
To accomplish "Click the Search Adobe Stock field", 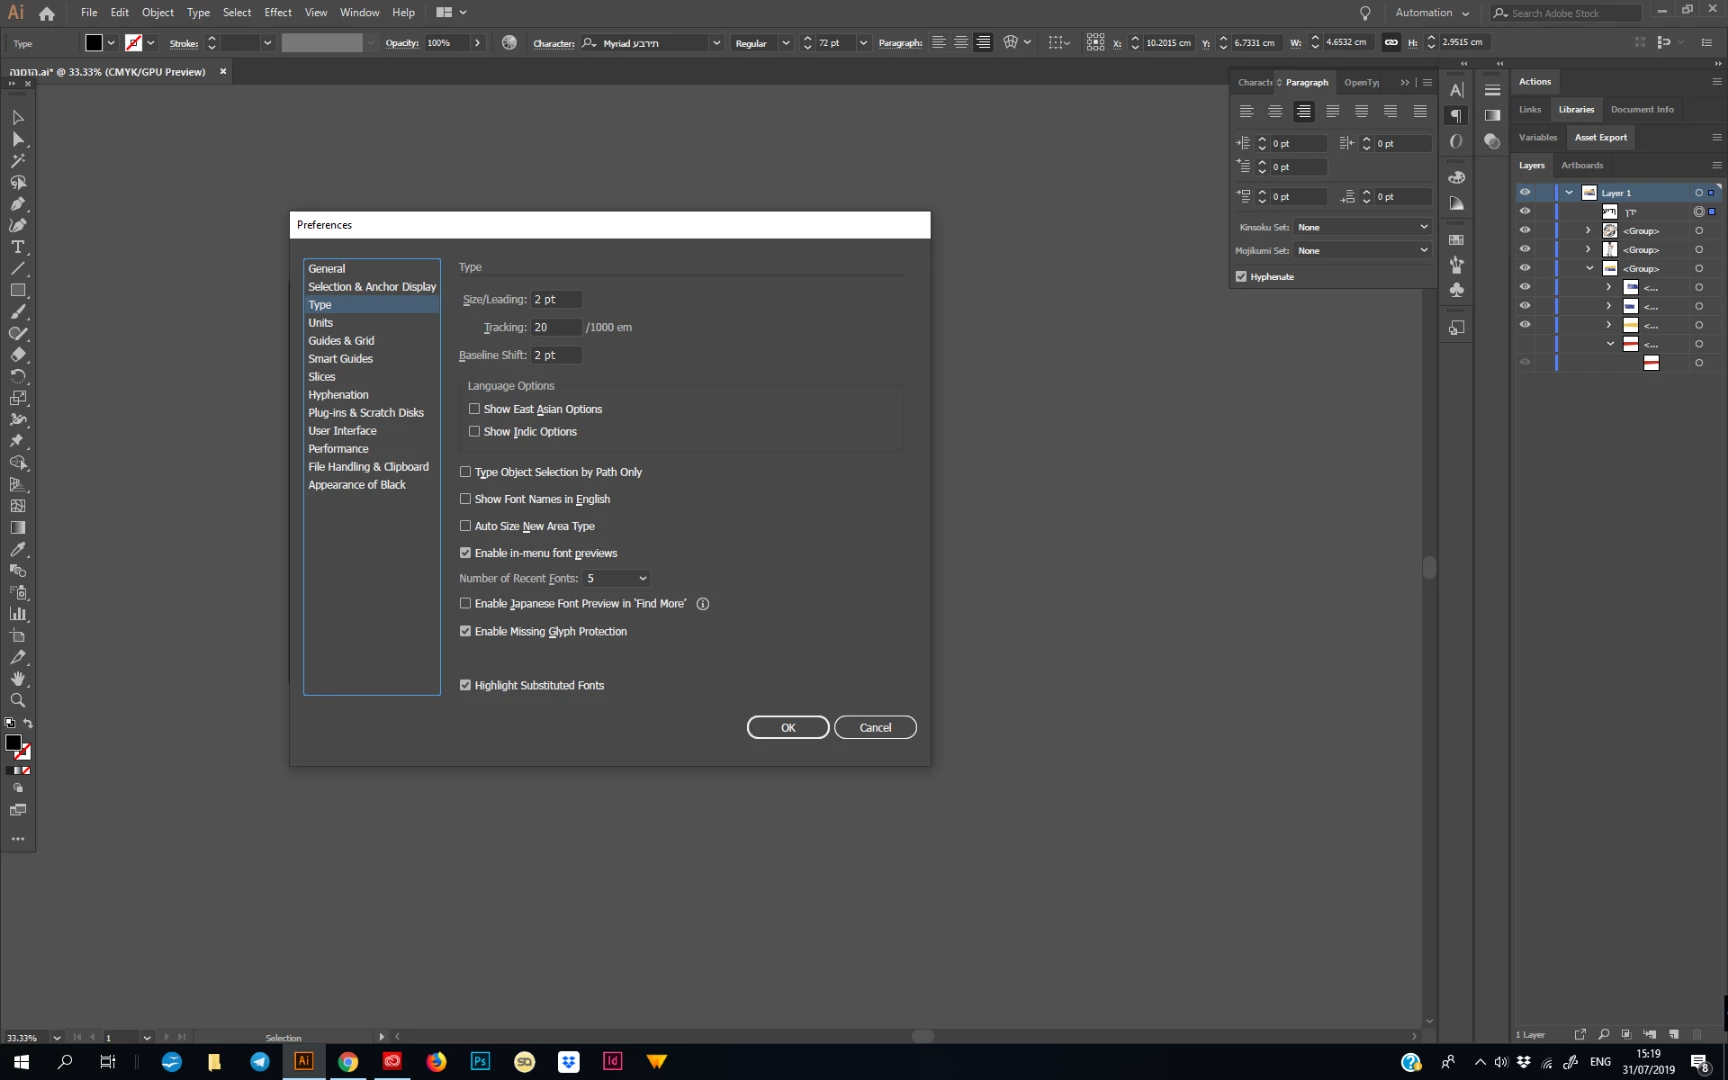I will tap(1567, 13).
